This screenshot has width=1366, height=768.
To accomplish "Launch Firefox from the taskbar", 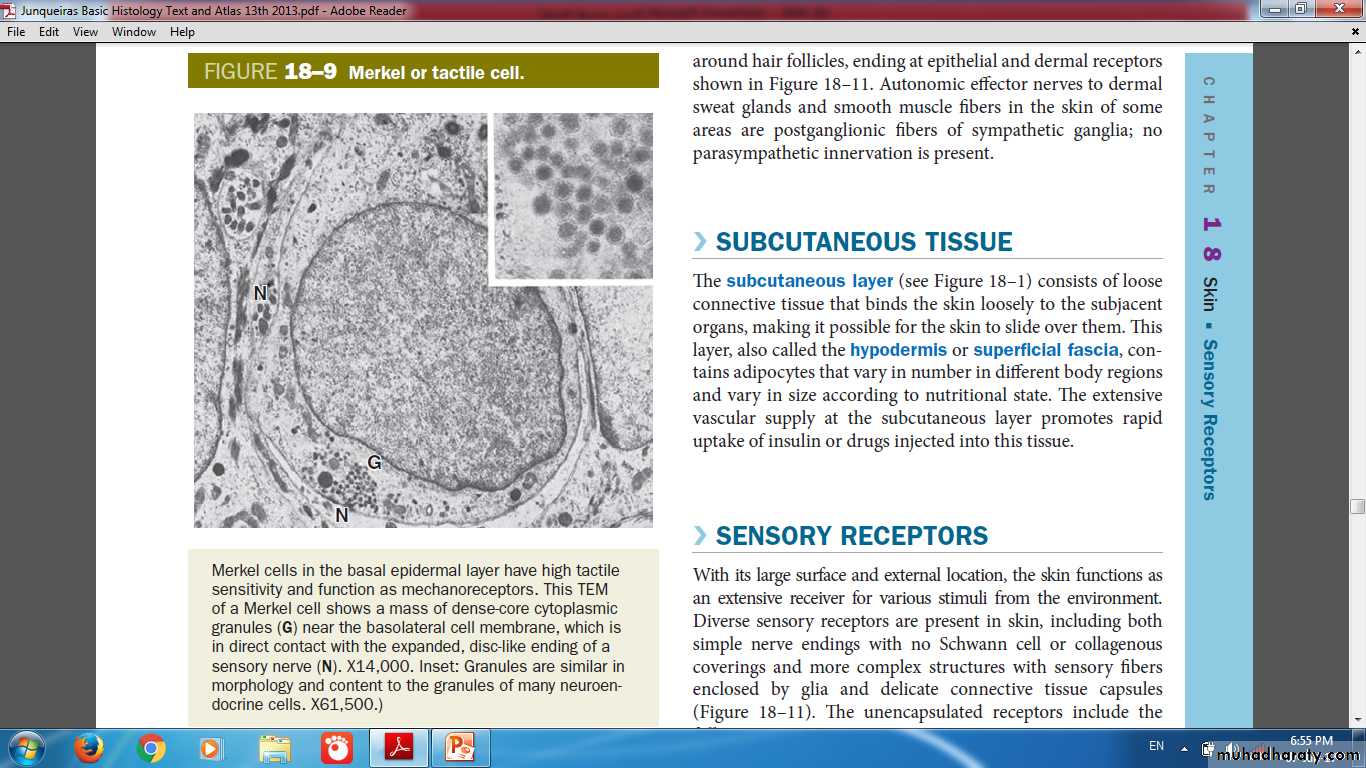I will (90, 748).
